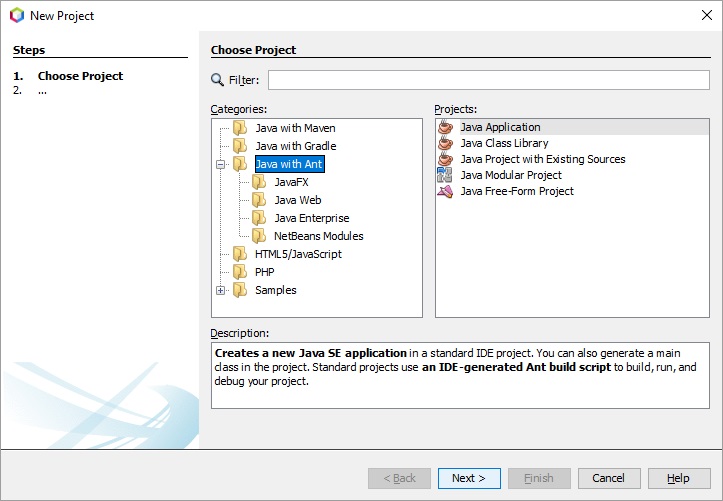Select Java Modular Project type
Image resolution: width=723 pixels, height=501 pixels.
pyautogui.click(x=511, y=175)
